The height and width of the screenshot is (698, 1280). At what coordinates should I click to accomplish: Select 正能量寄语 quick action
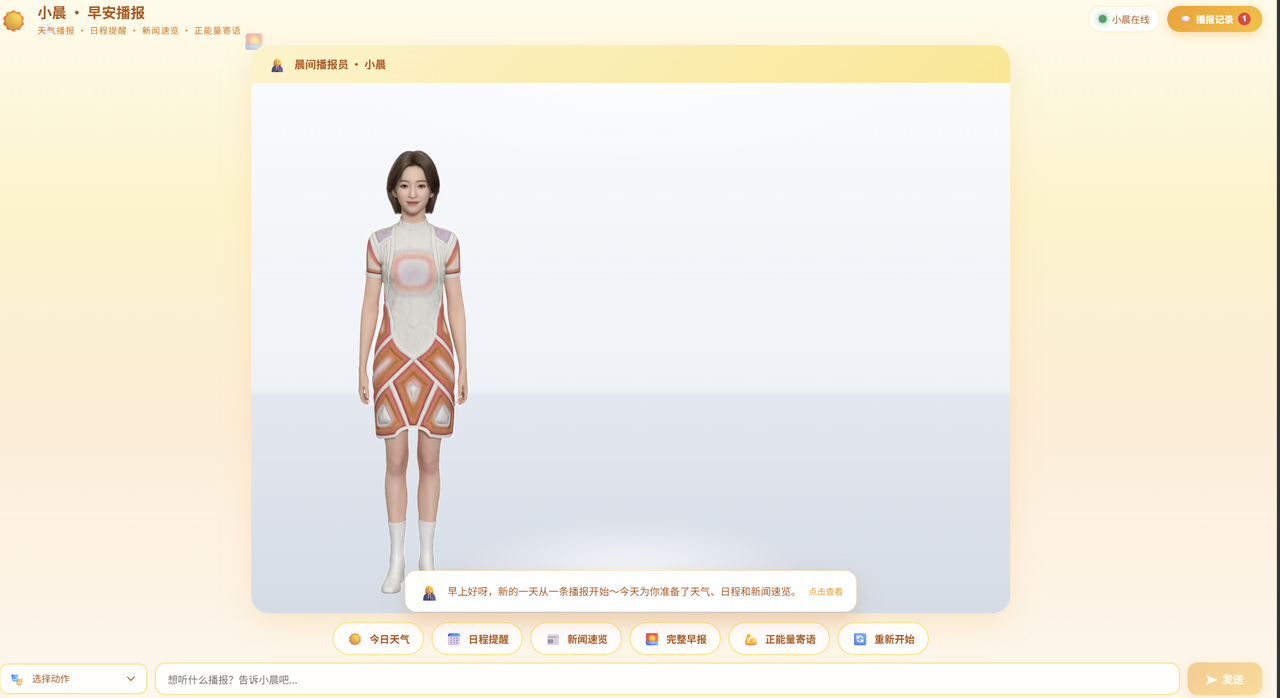pyautogui.click(x=779, y=639)
